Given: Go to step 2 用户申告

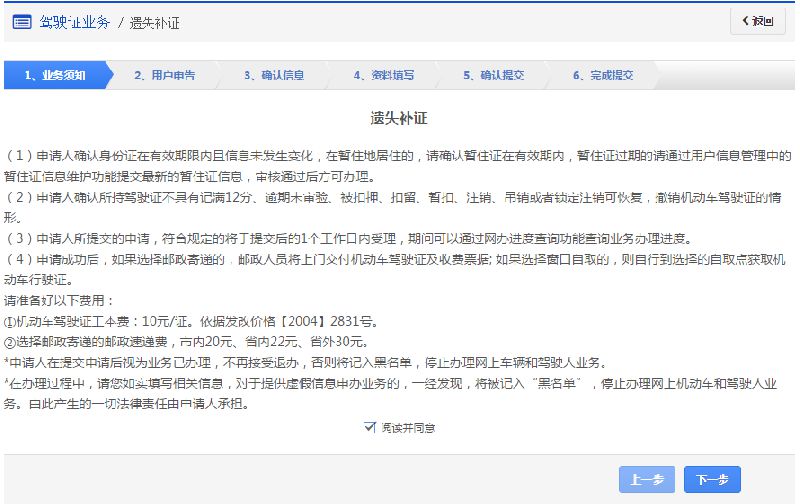Looking at the screenshot, I should point(165,75).
